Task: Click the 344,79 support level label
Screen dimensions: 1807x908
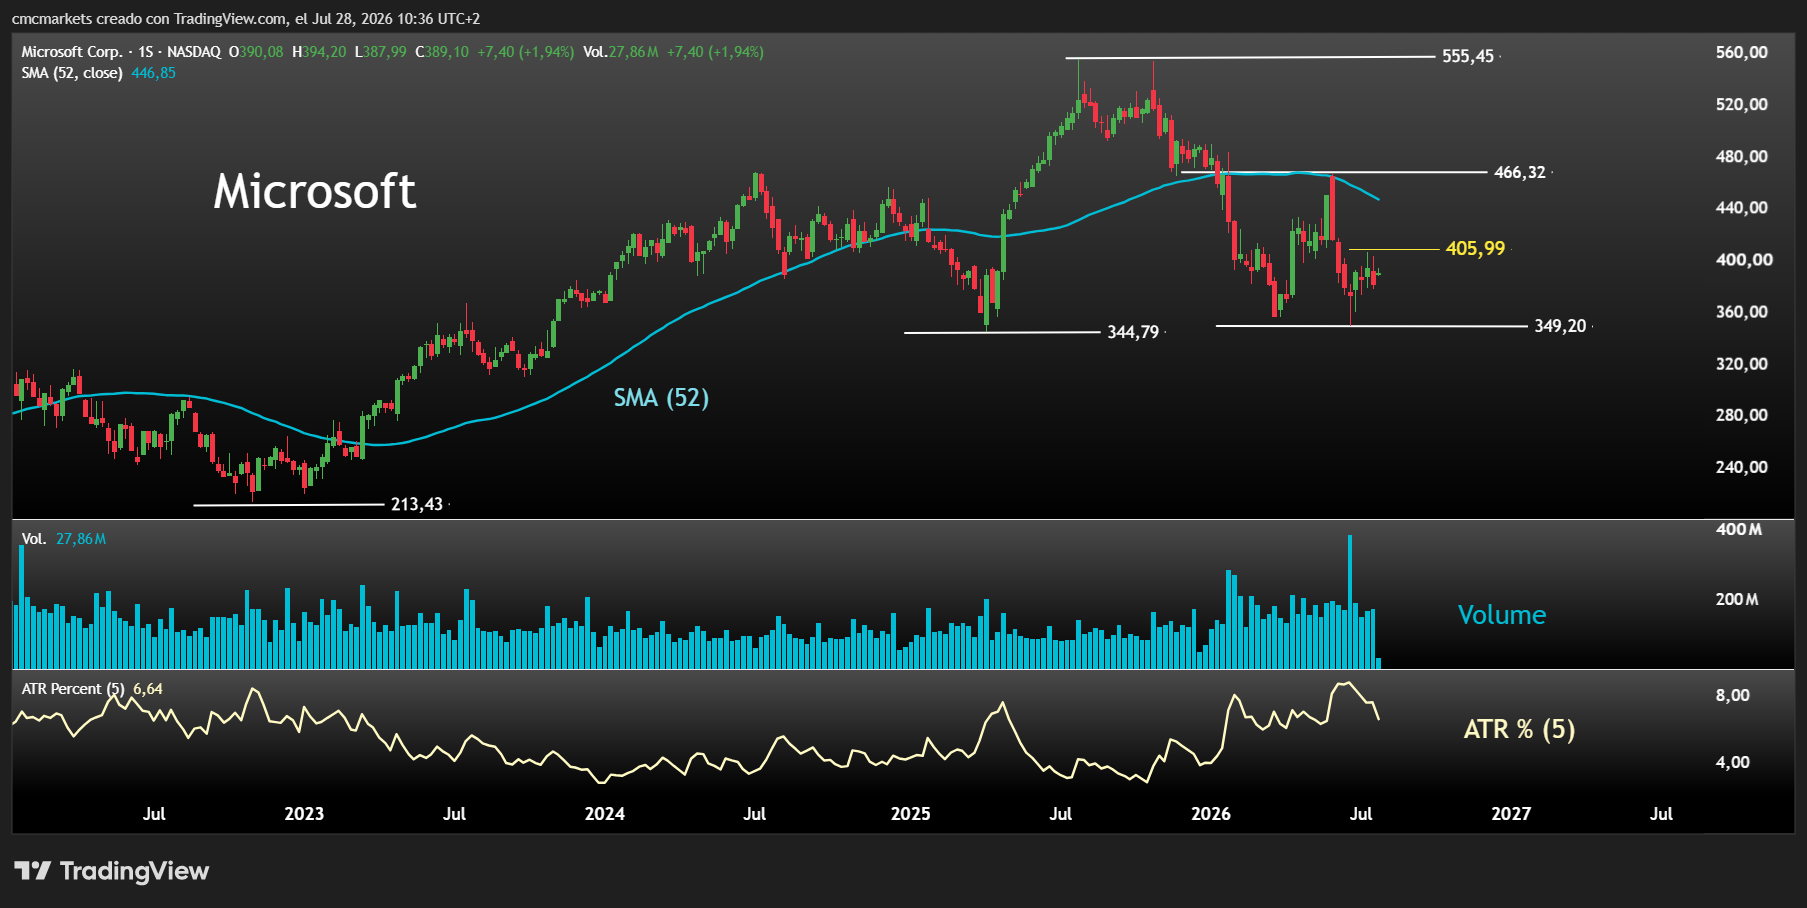Action: (1133, 332)
